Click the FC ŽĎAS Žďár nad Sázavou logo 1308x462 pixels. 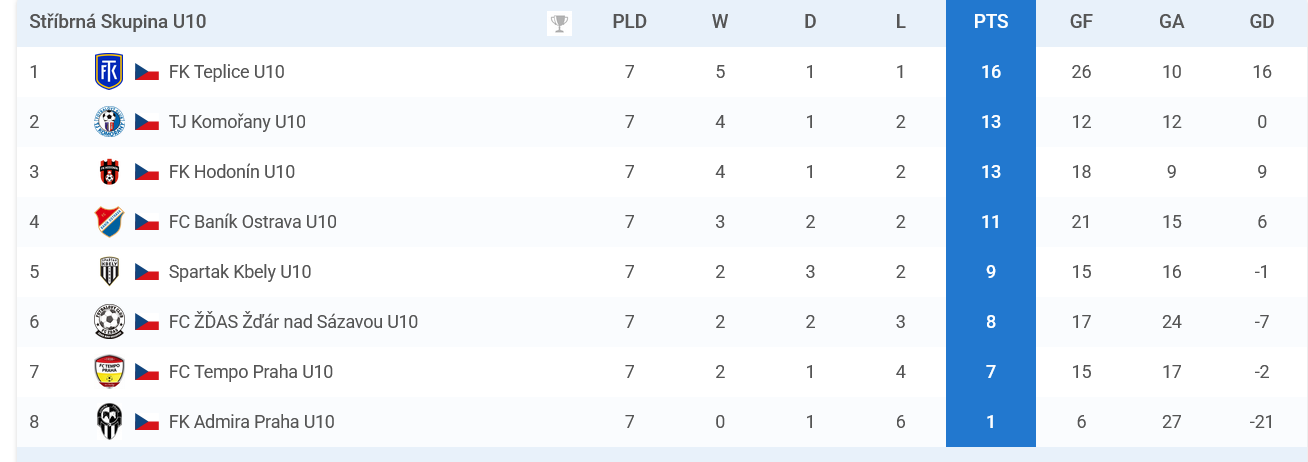pos(109,322)
